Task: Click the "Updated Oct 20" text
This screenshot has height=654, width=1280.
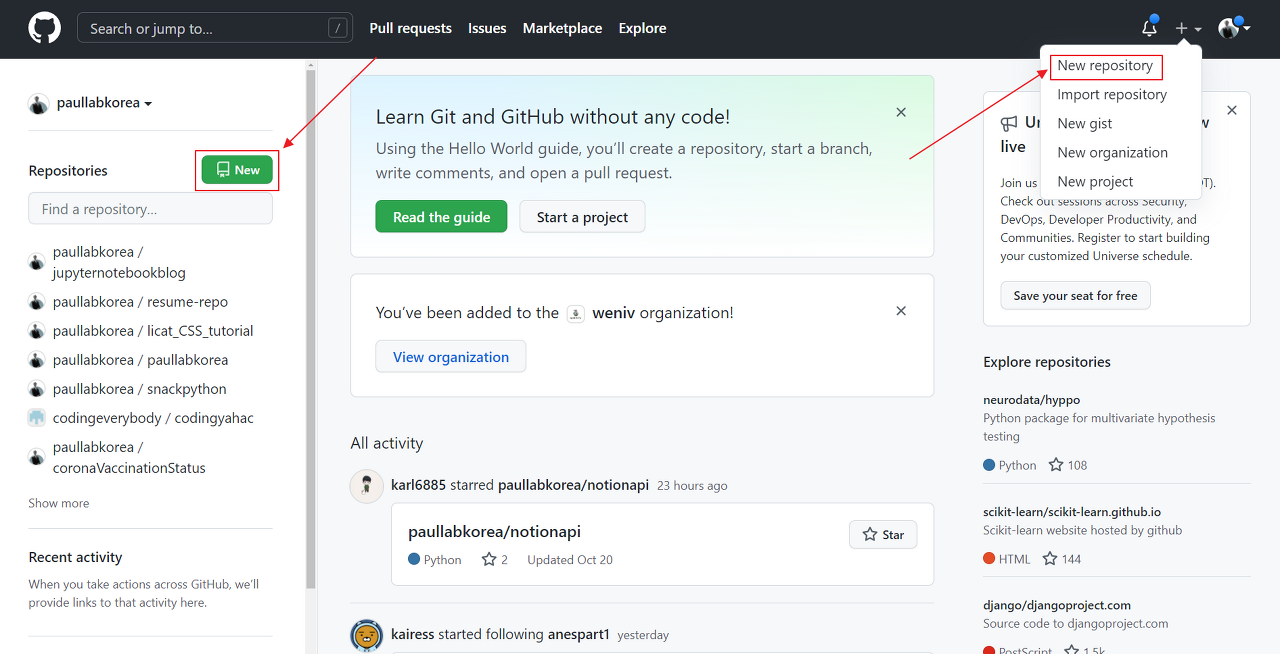Action: click(570, 560)
